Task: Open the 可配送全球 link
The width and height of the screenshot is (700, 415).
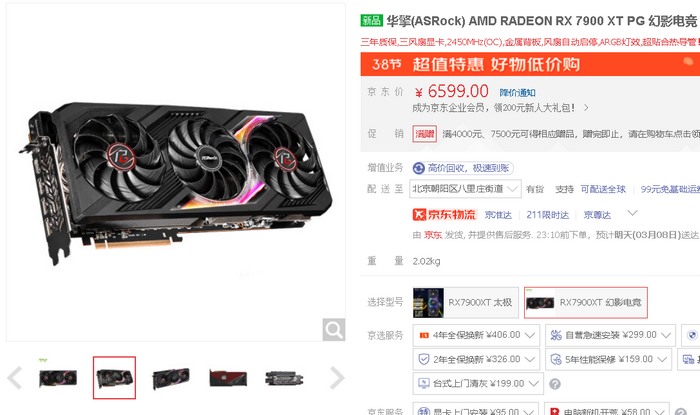Action: 603,189
